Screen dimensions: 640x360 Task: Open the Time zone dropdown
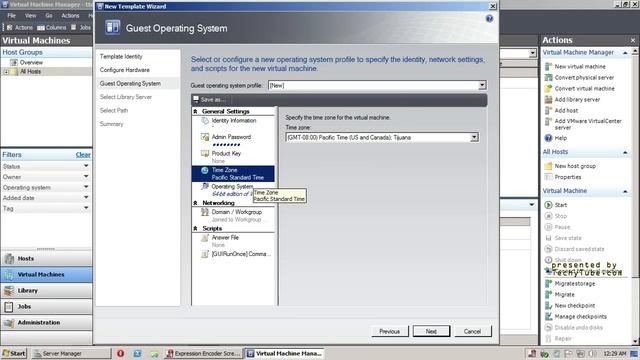[x=474, y=138]
